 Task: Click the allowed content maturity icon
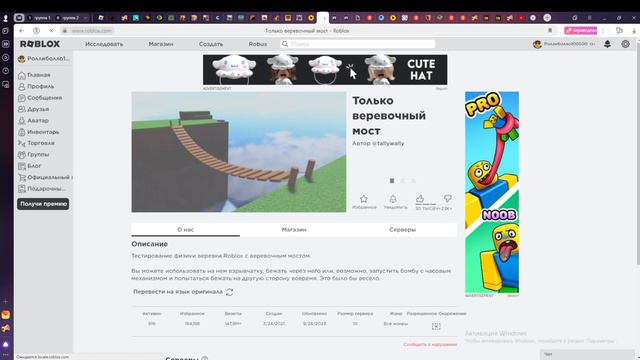pos(436,326)
